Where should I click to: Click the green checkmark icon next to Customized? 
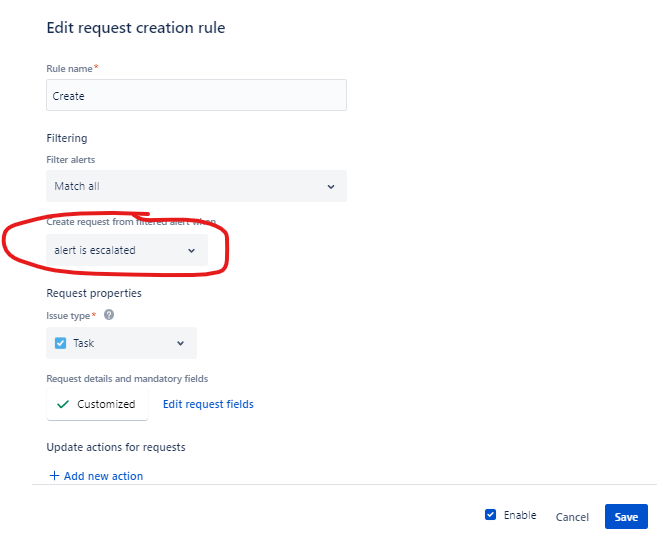(x=63, y=404)
